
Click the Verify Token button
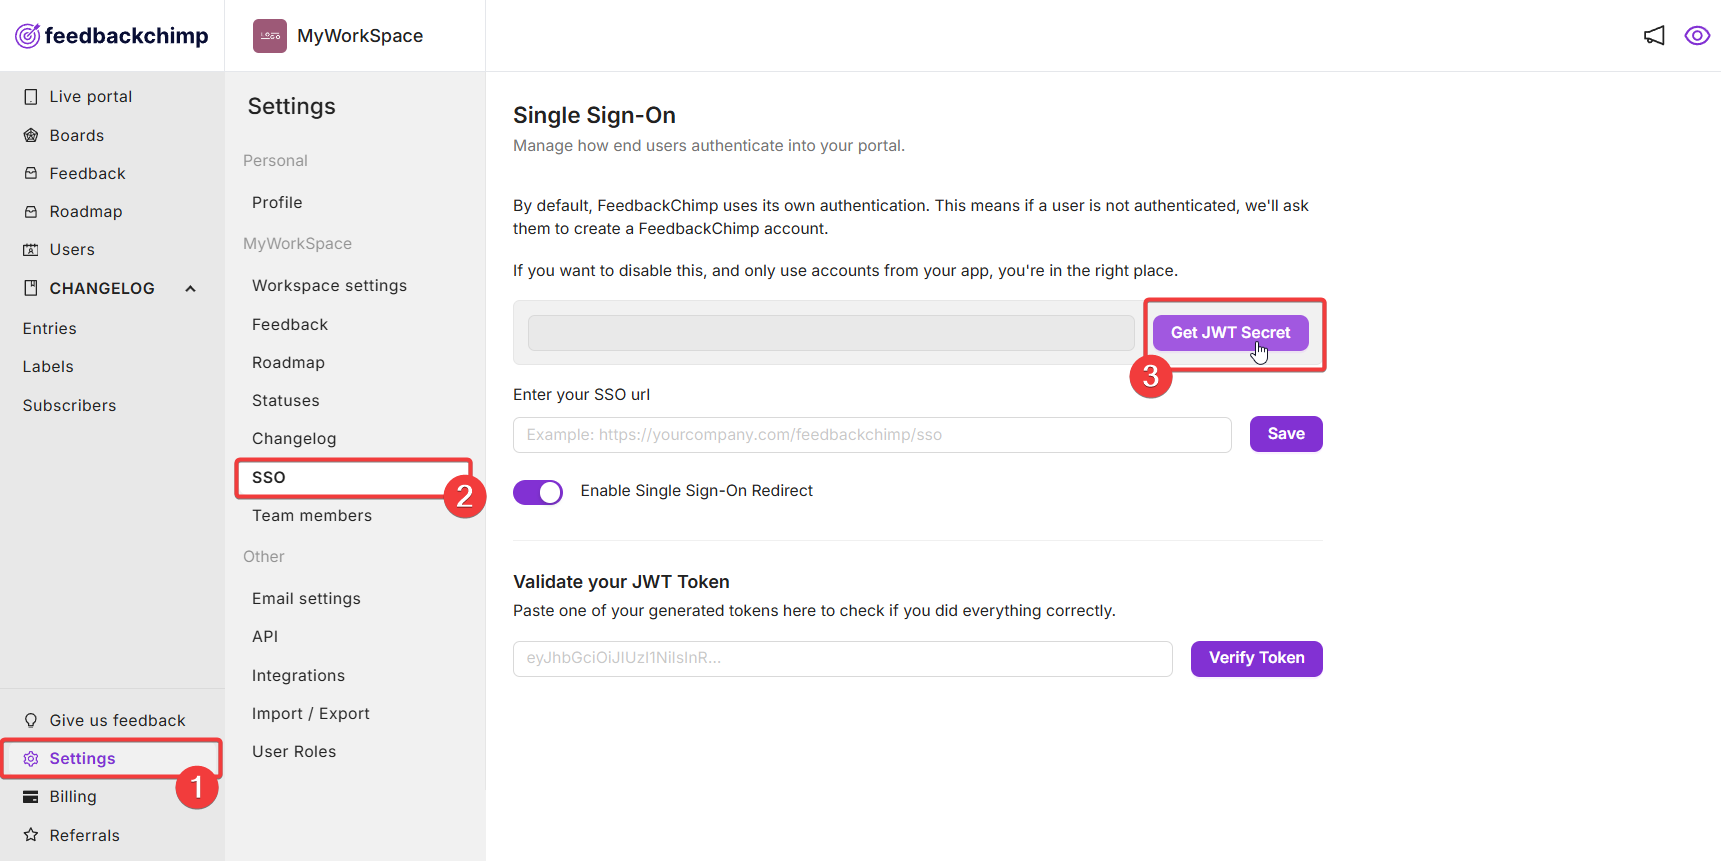click(1256, 658)
